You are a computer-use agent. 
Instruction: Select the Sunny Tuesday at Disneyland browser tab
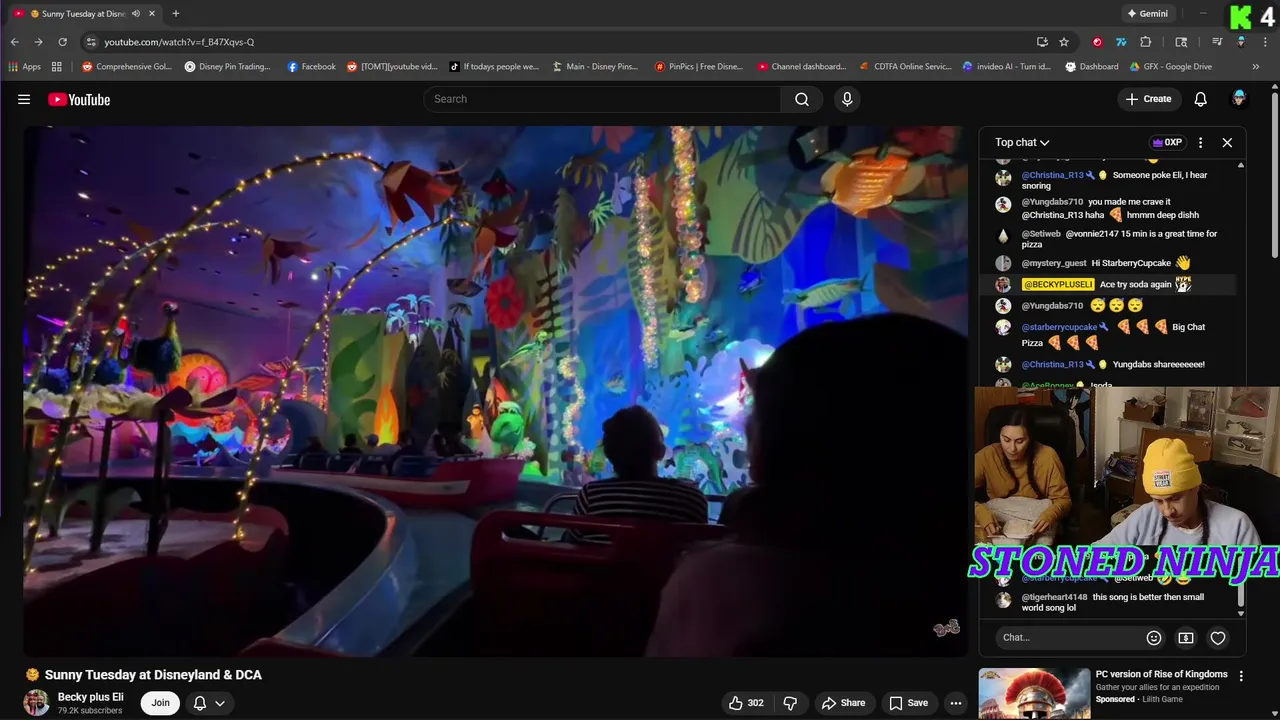coord(84,14)
